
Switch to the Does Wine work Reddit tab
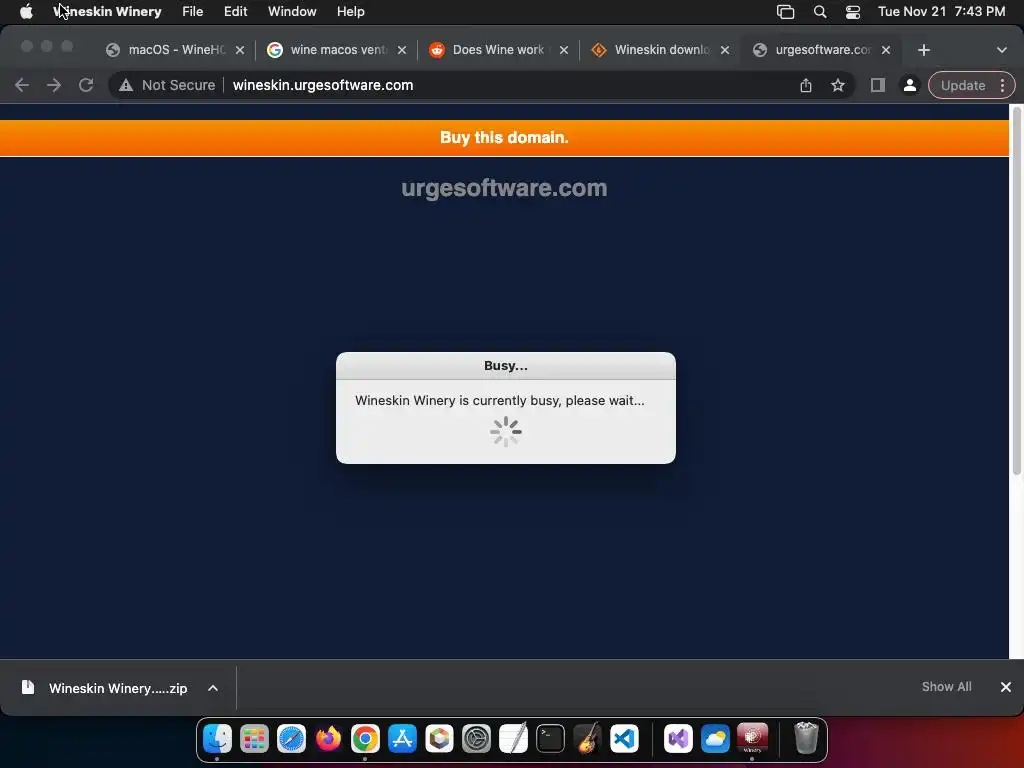pyautogui.click(x=498, y=50)
